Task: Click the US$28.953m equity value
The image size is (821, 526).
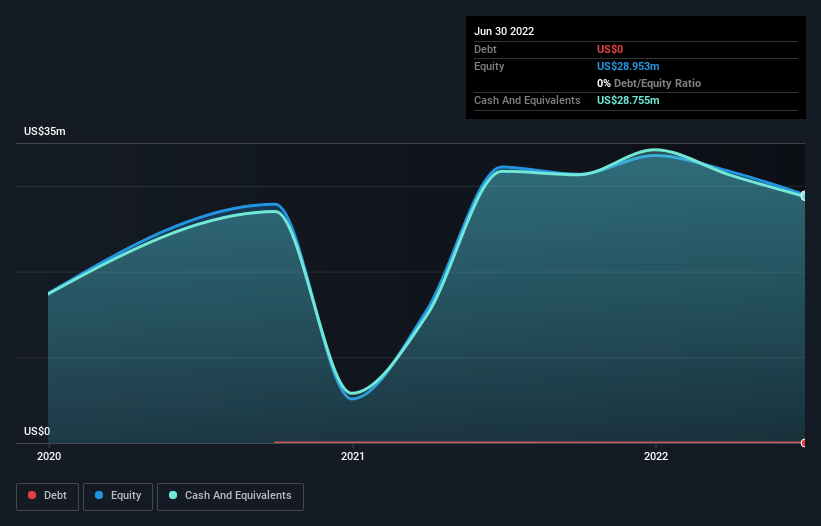Action: 628,66
